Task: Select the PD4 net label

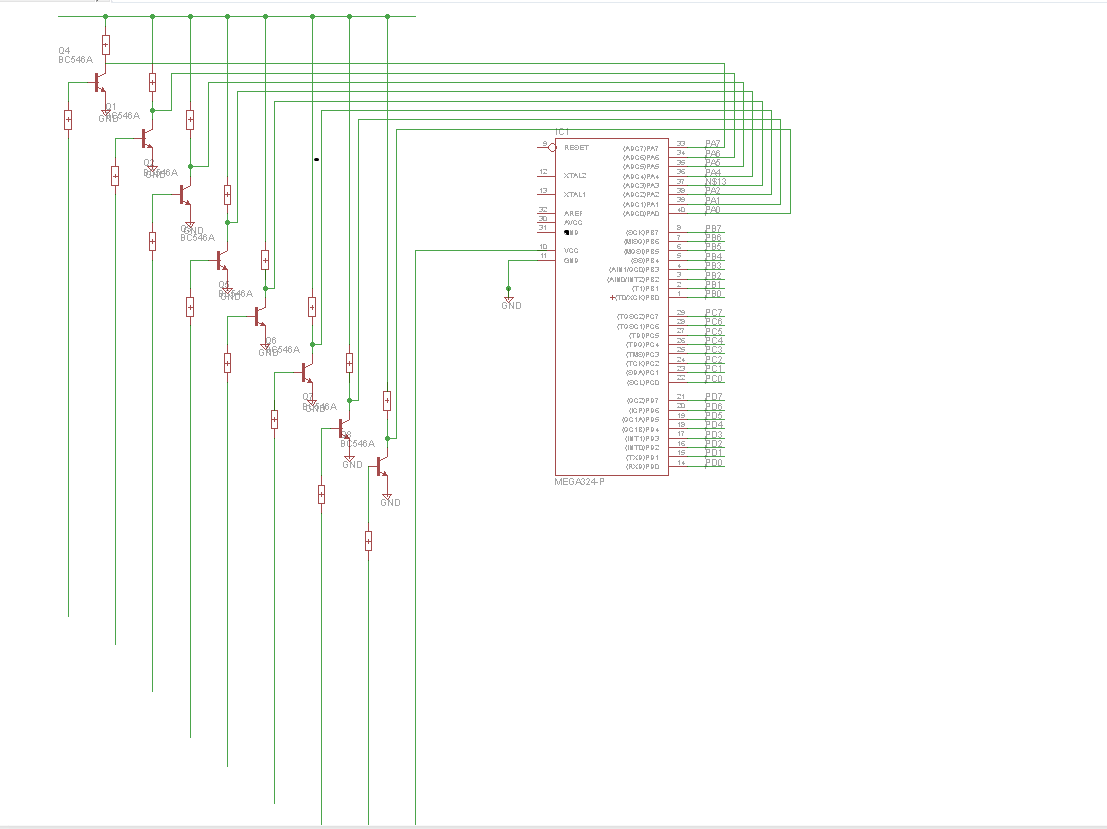Action: pos(714,425)
